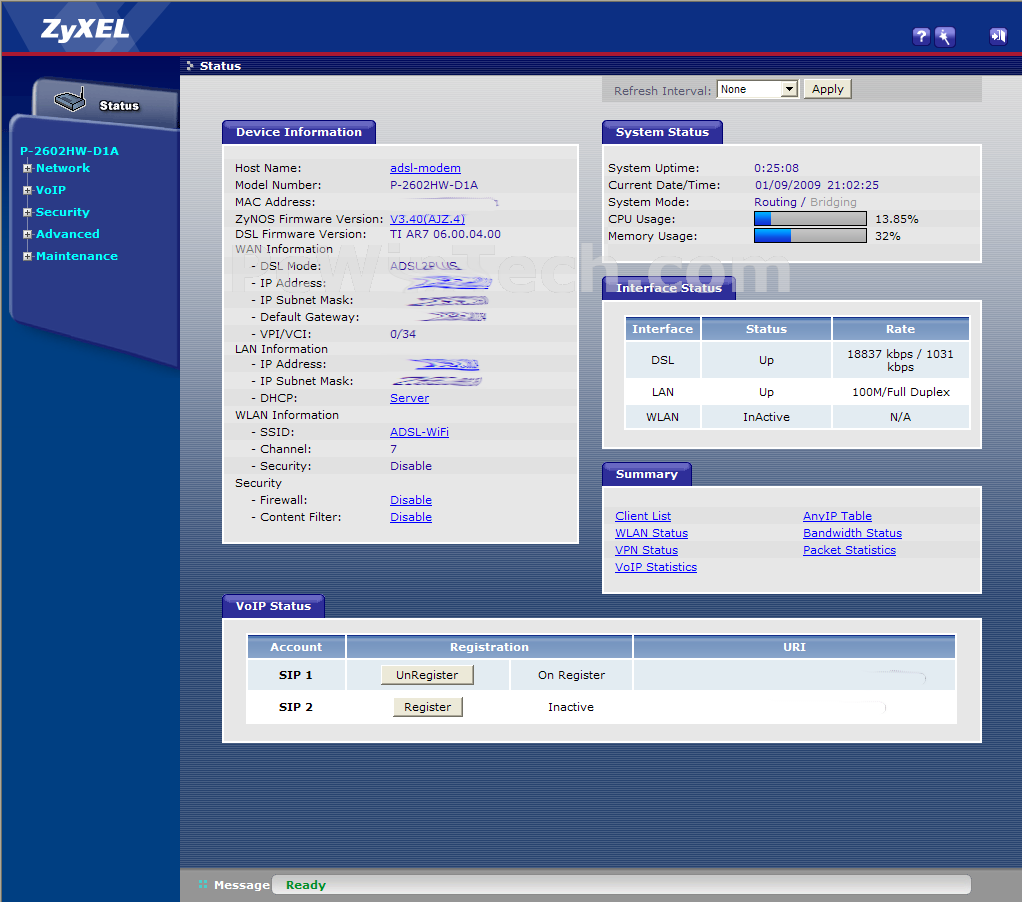Open the V3.40(AJZ.4) firmware link
The width and height of the screenshot is (1022, 902).
[x=428, y=219]
